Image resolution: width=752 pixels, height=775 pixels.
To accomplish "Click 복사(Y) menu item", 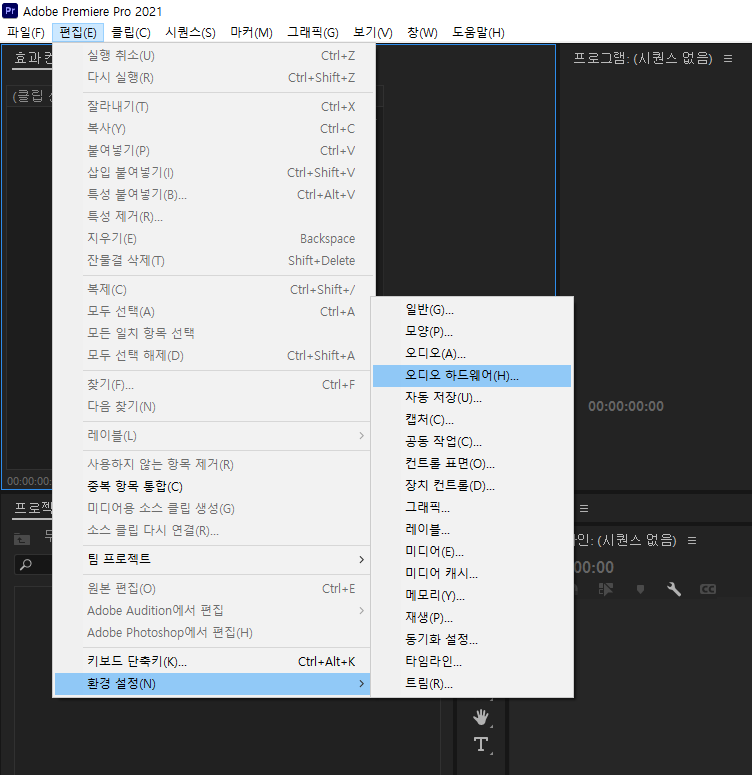I will point(212,129).
